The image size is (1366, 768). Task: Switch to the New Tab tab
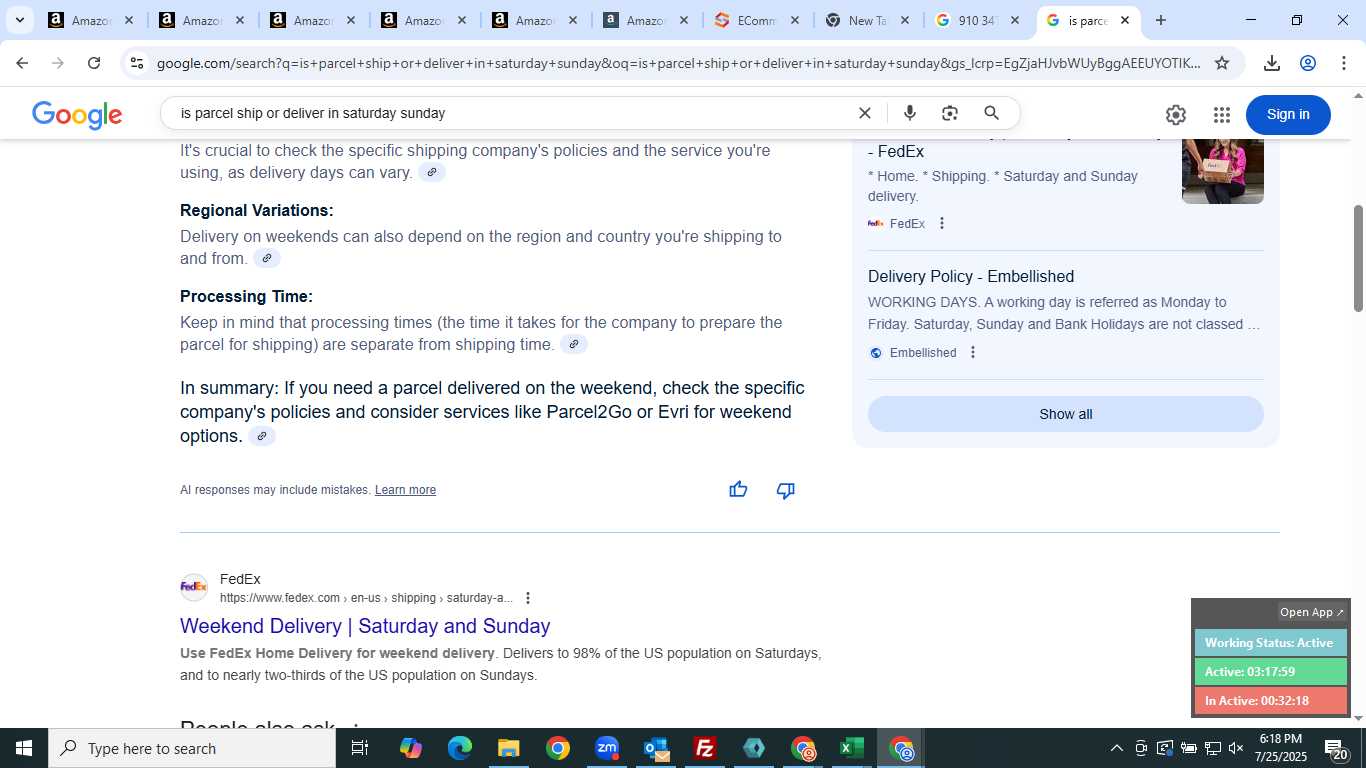click(x=868, y=20)
